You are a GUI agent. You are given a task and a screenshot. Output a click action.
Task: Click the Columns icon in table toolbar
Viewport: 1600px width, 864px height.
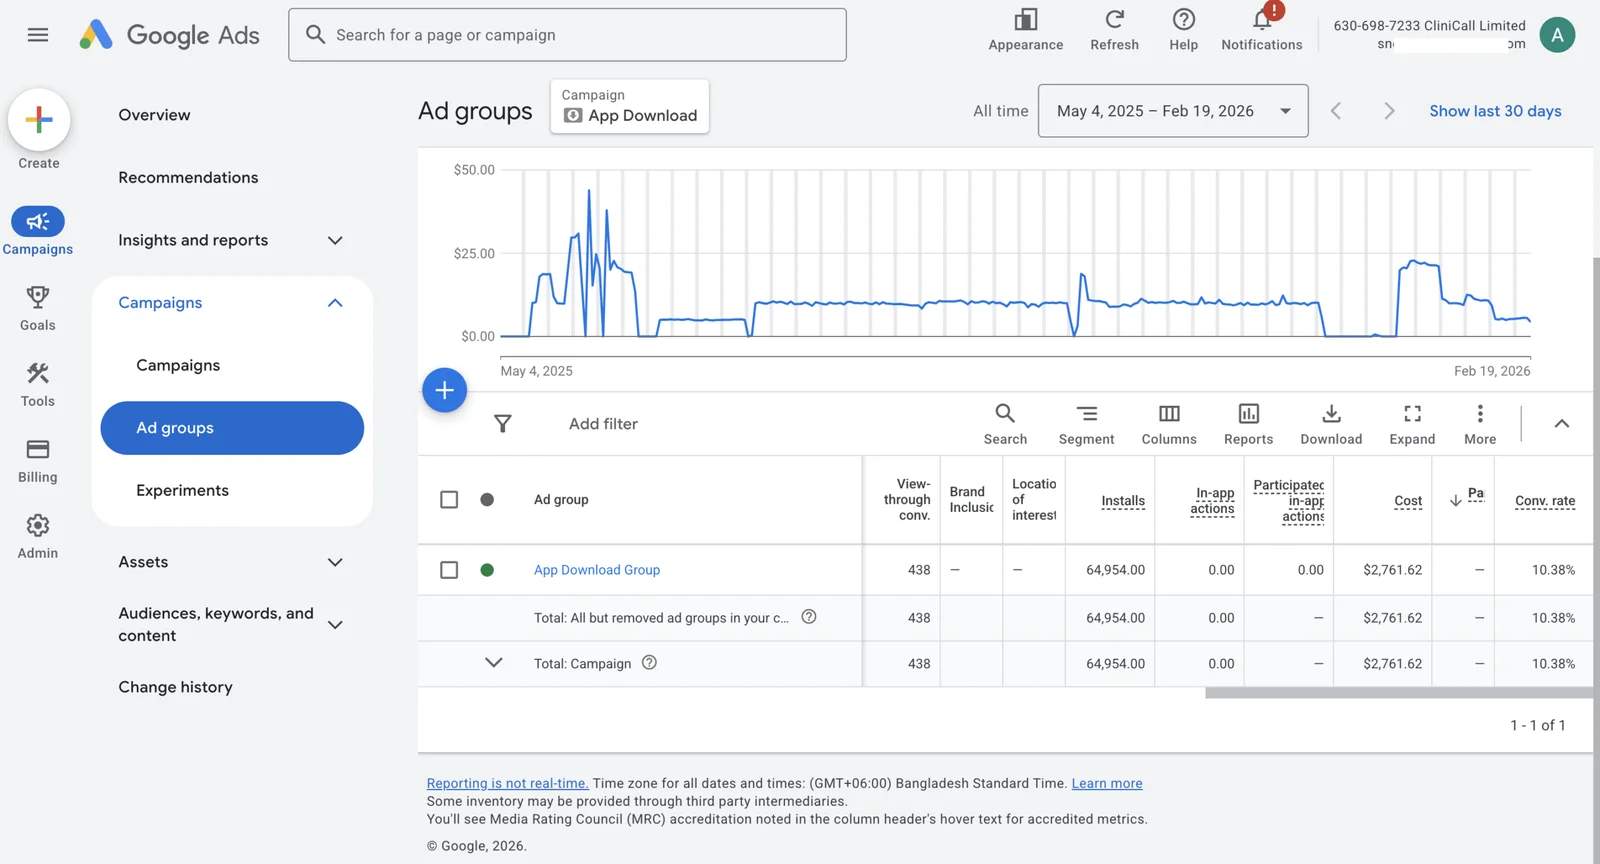click(x=1168, y=424)
